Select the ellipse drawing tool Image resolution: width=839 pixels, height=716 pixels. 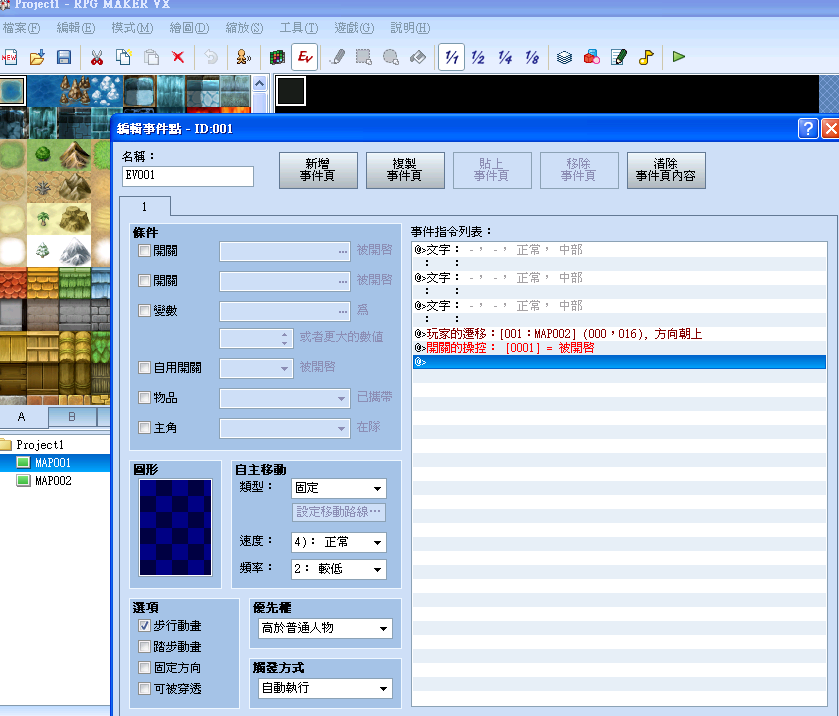(391, 57)
